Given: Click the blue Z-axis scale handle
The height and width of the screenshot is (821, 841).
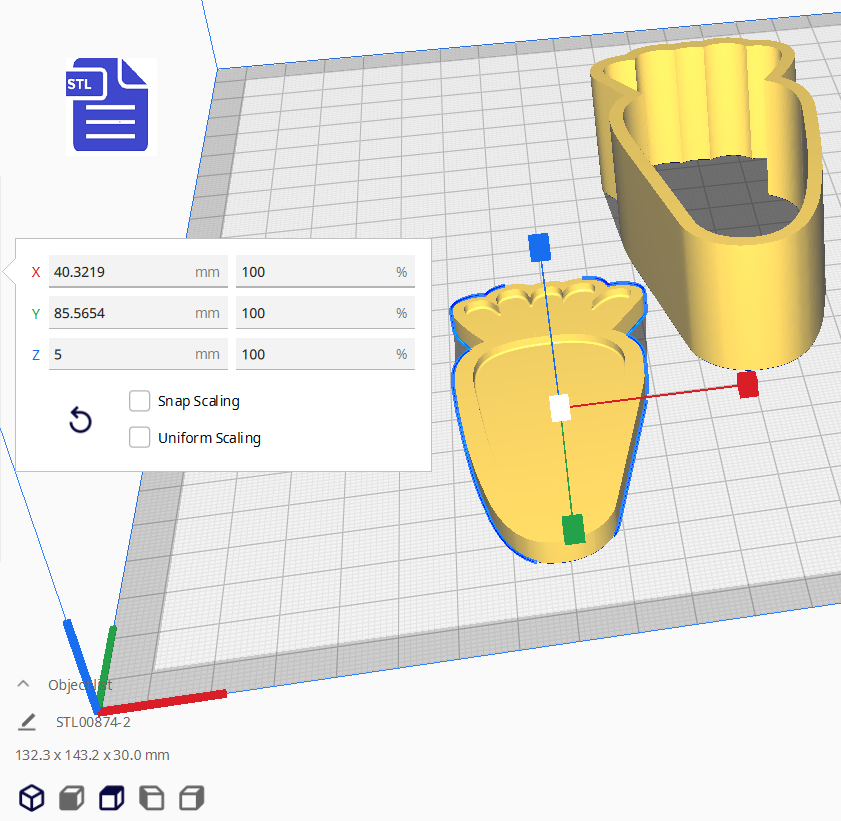Looking at the screenshot, I should 539,246.
